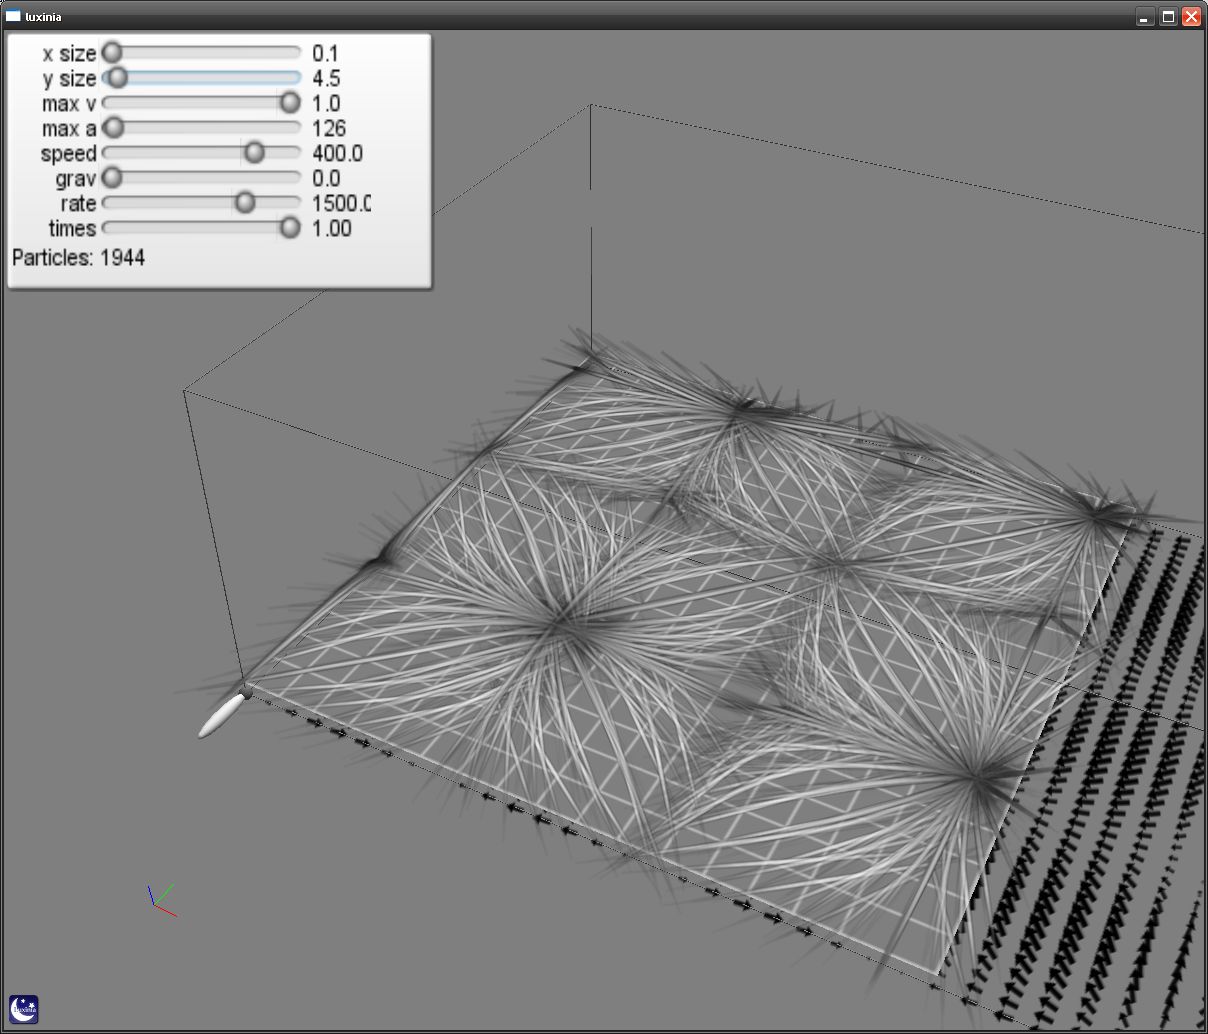Click the window icon in title bar

click(13, 16)
